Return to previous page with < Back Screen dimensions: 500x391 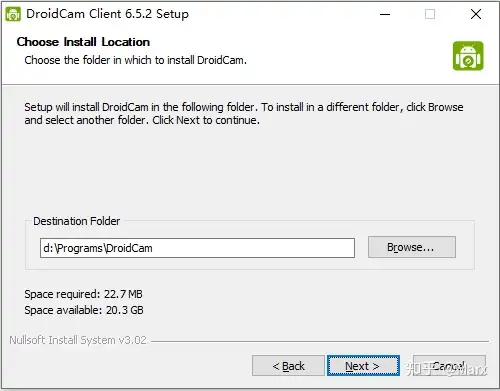[288, 366]
